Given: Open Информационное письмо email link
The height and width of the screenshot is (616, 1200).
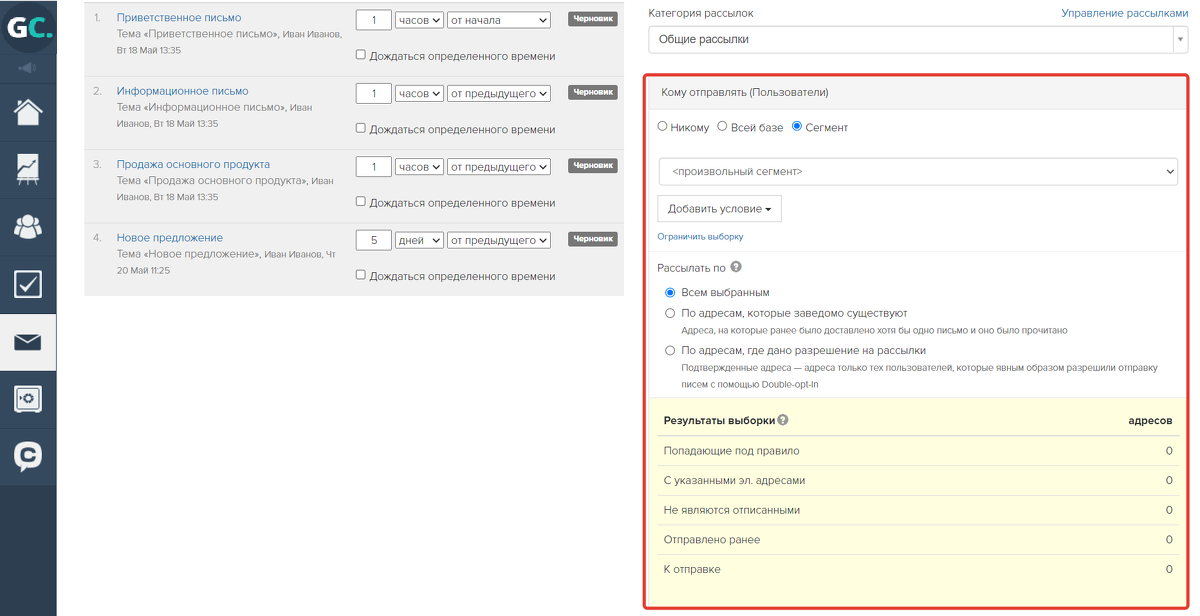Looking at the screenshot, I should point(183,91).
